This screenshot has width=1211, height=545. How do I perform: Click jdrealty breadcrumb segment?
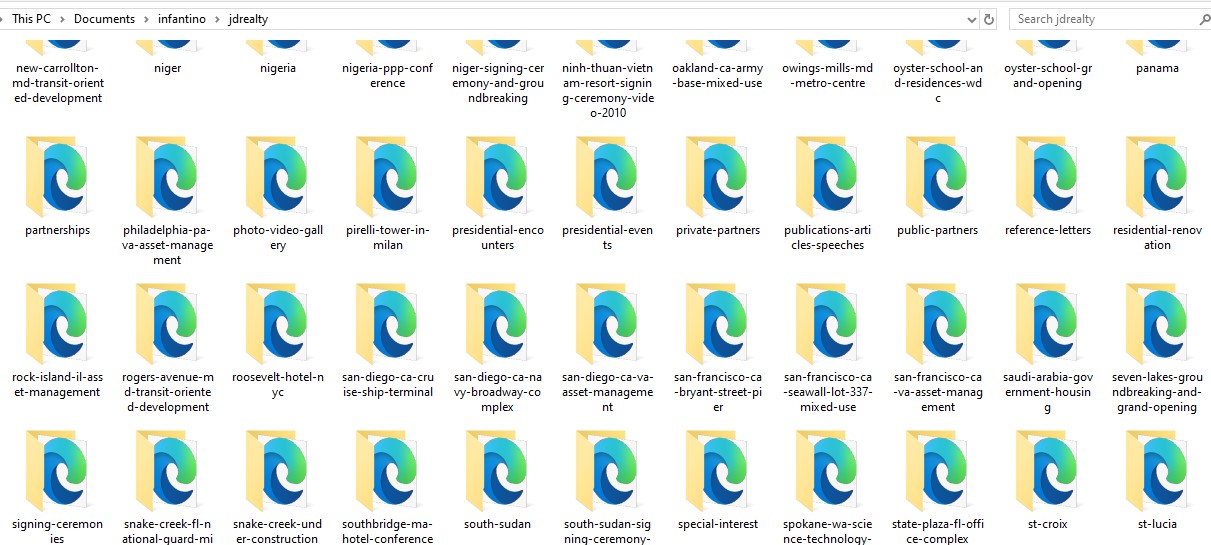tap(247, 19)
